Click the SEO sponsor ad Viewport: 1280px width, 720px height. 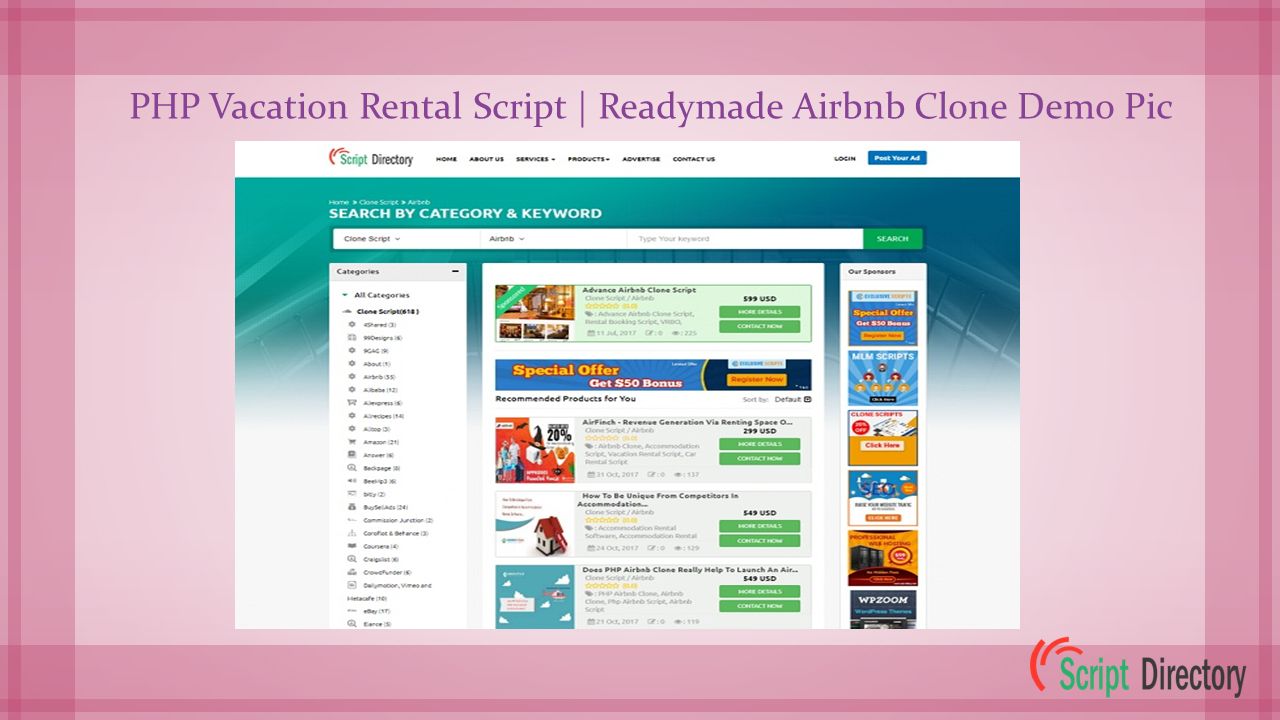[x=883, y=498]
